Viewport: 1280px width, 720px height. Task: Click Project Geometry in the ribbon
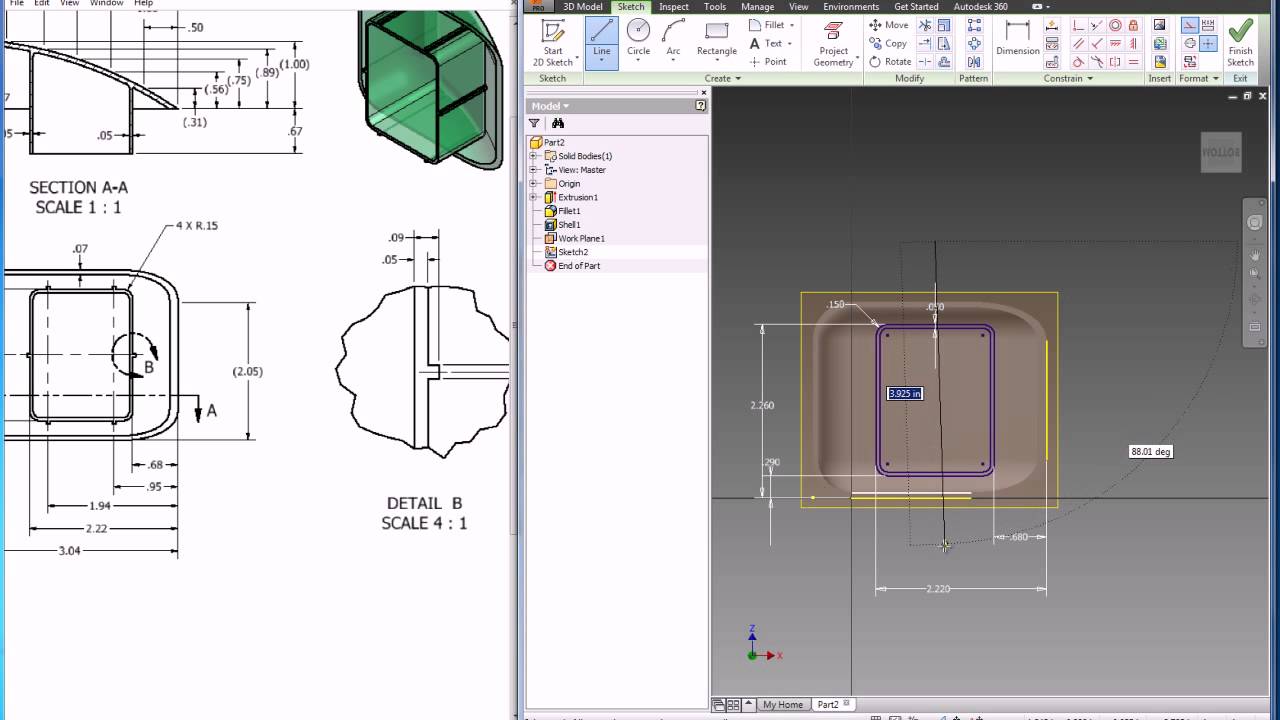click(833, 42)
